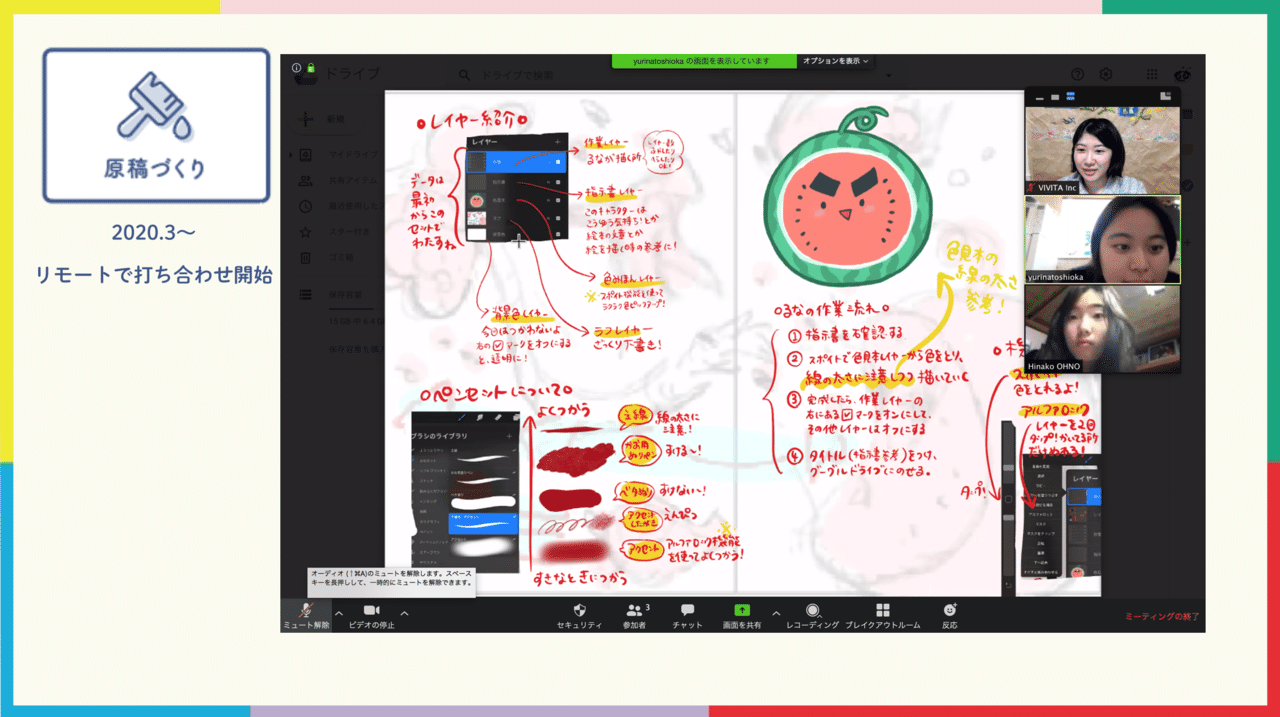Open the チャット panel
Viewport: 1280px width, 717px height.
point(687,615)
